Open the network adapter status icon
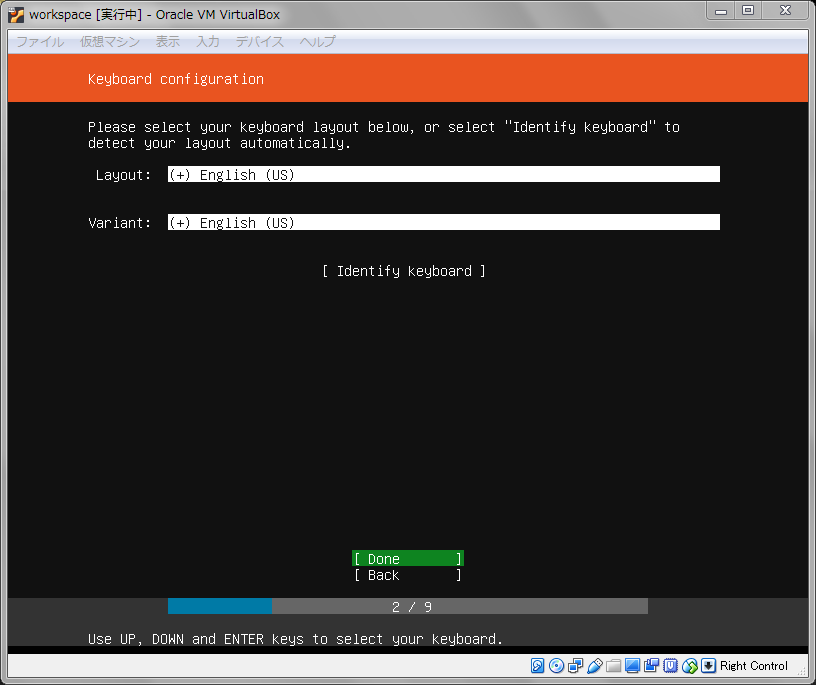The height and width of the screenshot is (685, 816). tap(576, 665)
